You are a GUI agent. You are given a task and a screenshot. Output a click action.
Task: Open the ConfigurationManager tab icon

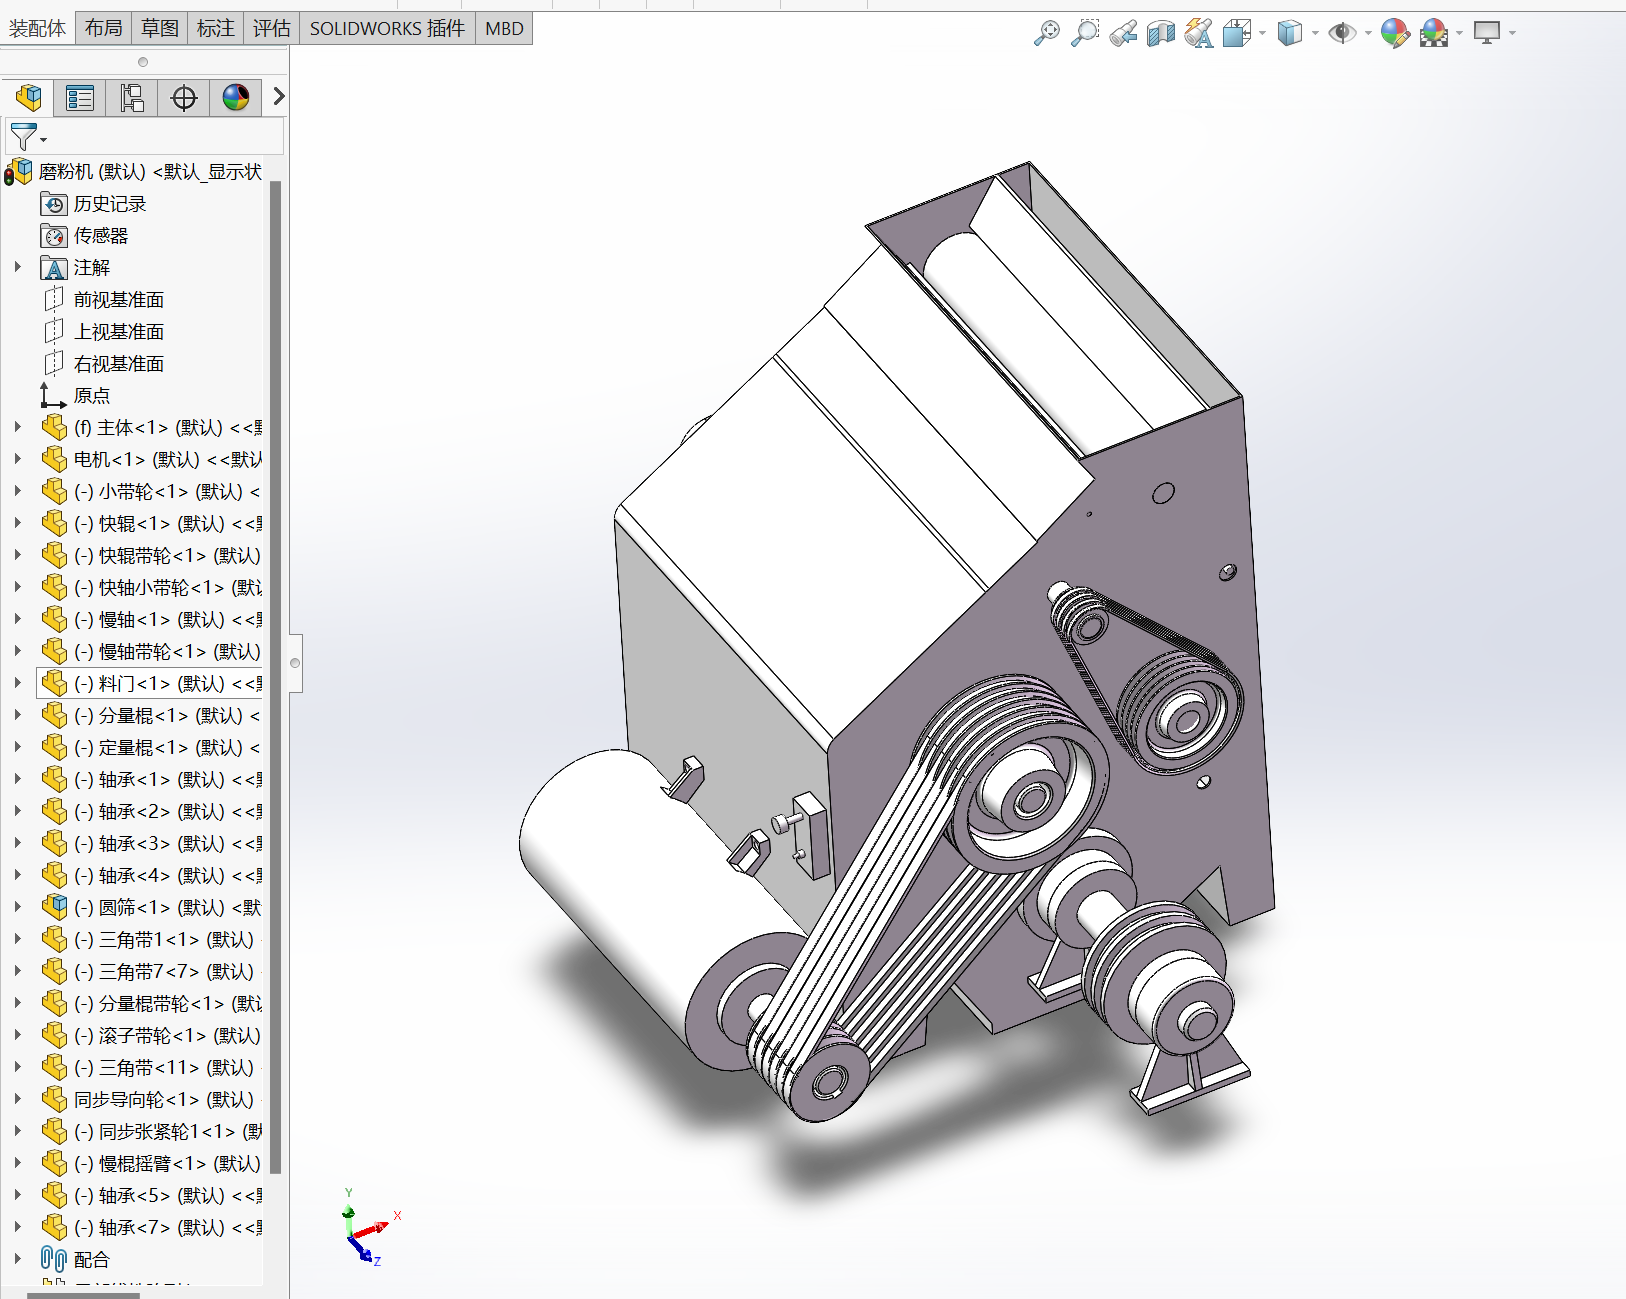coord(132,98)
